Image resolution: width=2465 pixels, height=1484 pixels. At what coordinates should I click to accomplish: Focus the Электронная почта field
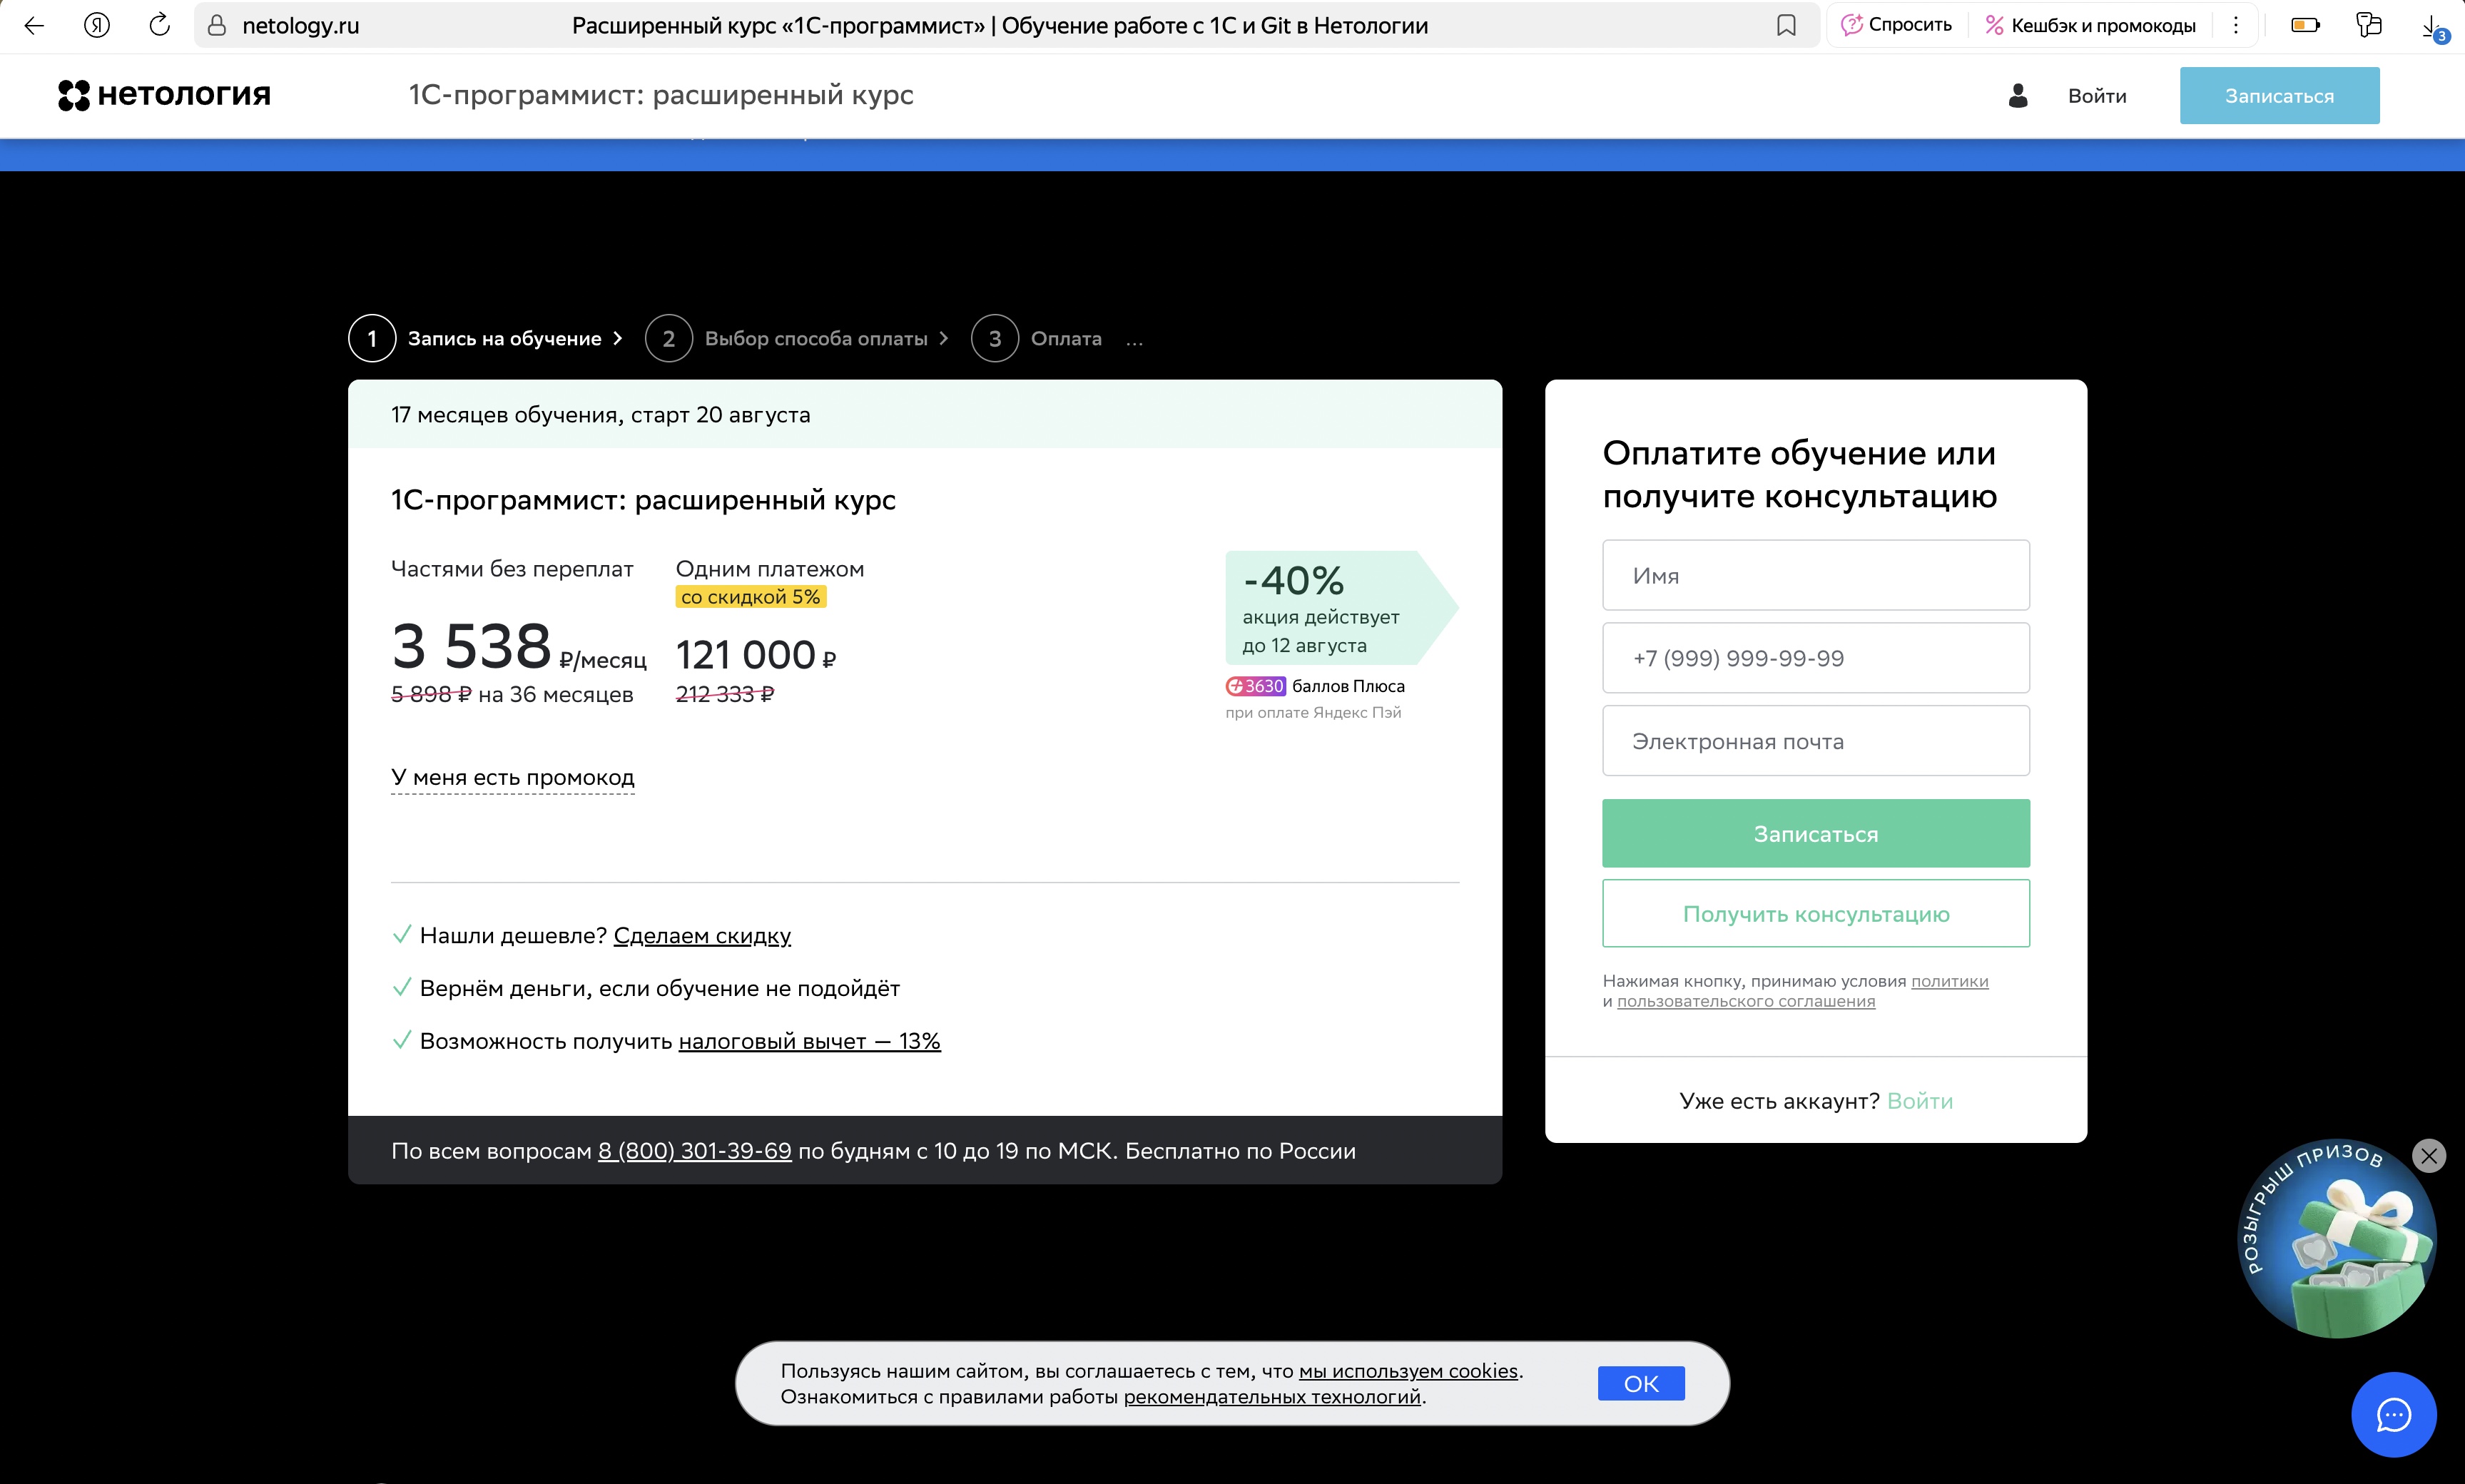tap(1815, 741)
